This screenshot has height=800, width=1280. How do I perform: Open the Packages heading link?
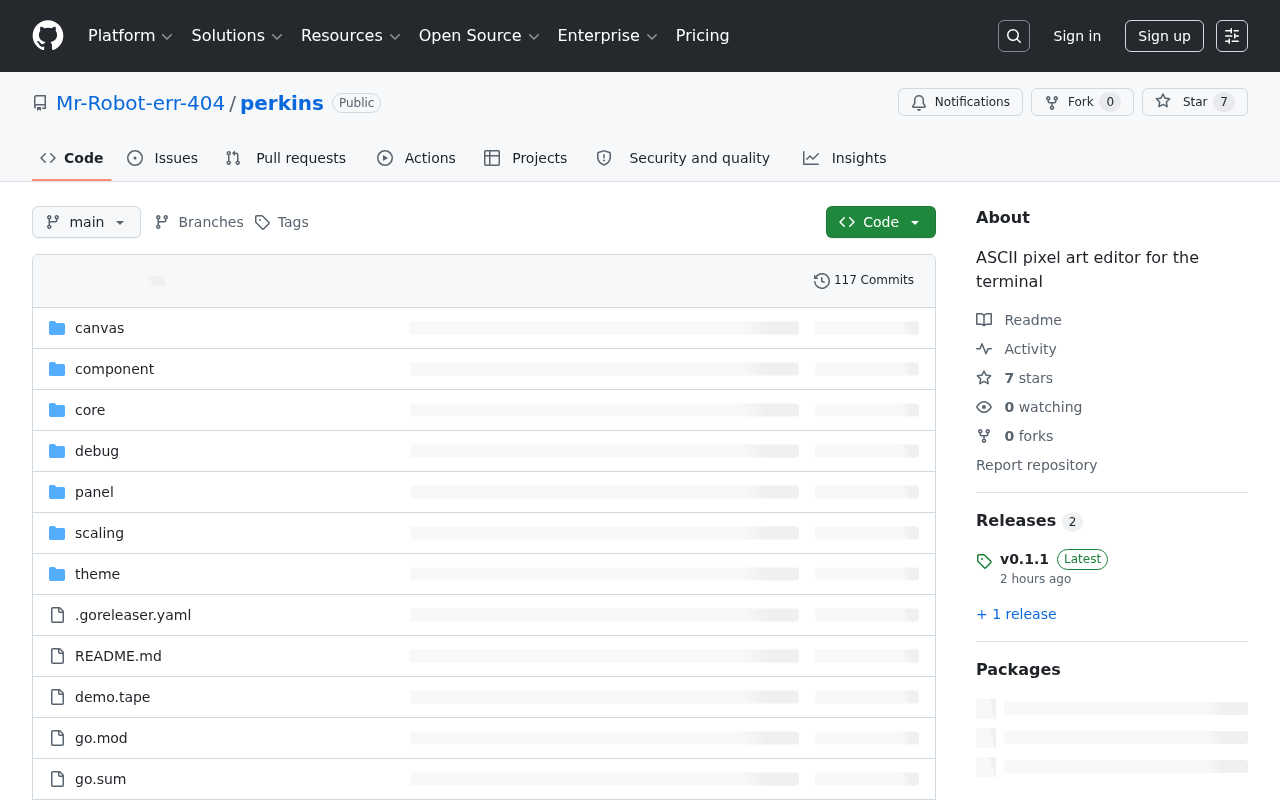[1018, 669]
